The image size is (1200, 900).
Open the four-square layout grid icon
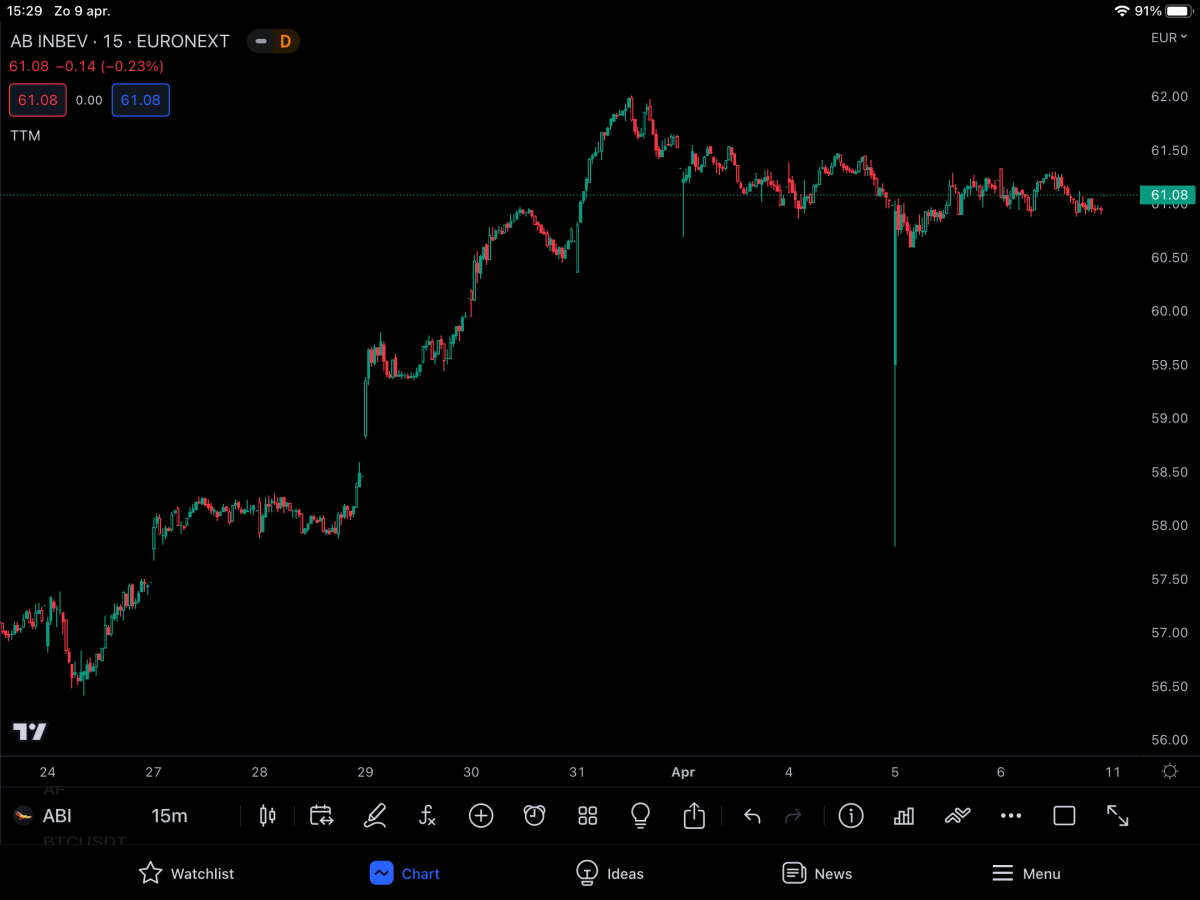point(588,816)
